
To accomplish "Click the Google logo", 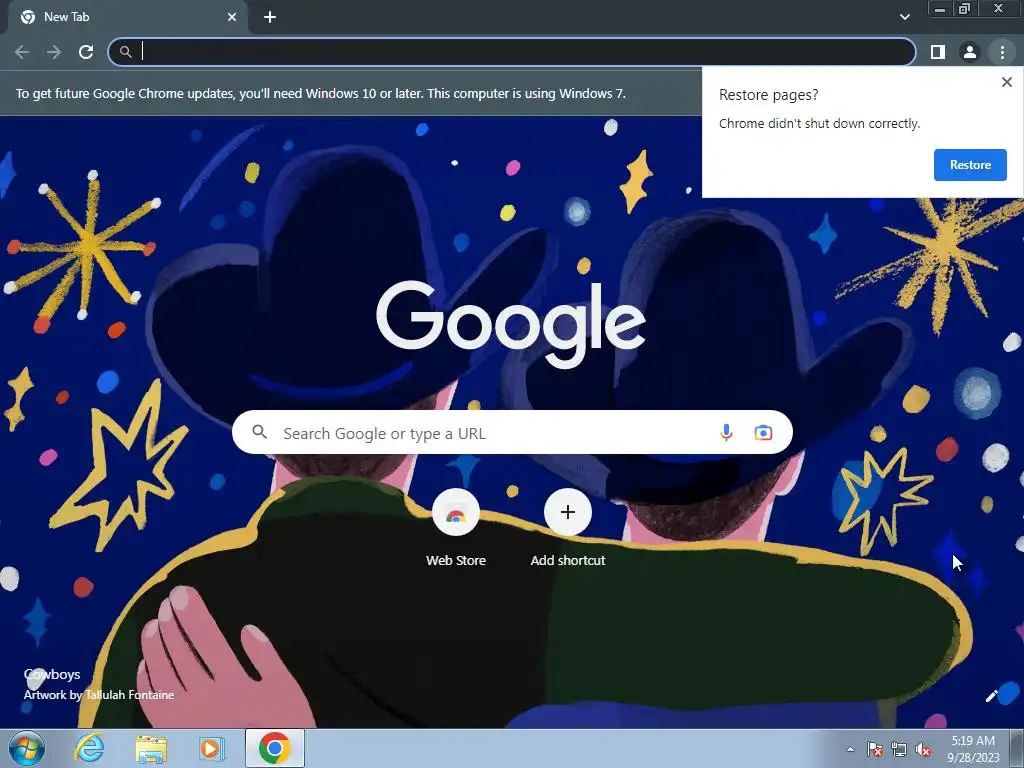I will [x=511, y=324].
